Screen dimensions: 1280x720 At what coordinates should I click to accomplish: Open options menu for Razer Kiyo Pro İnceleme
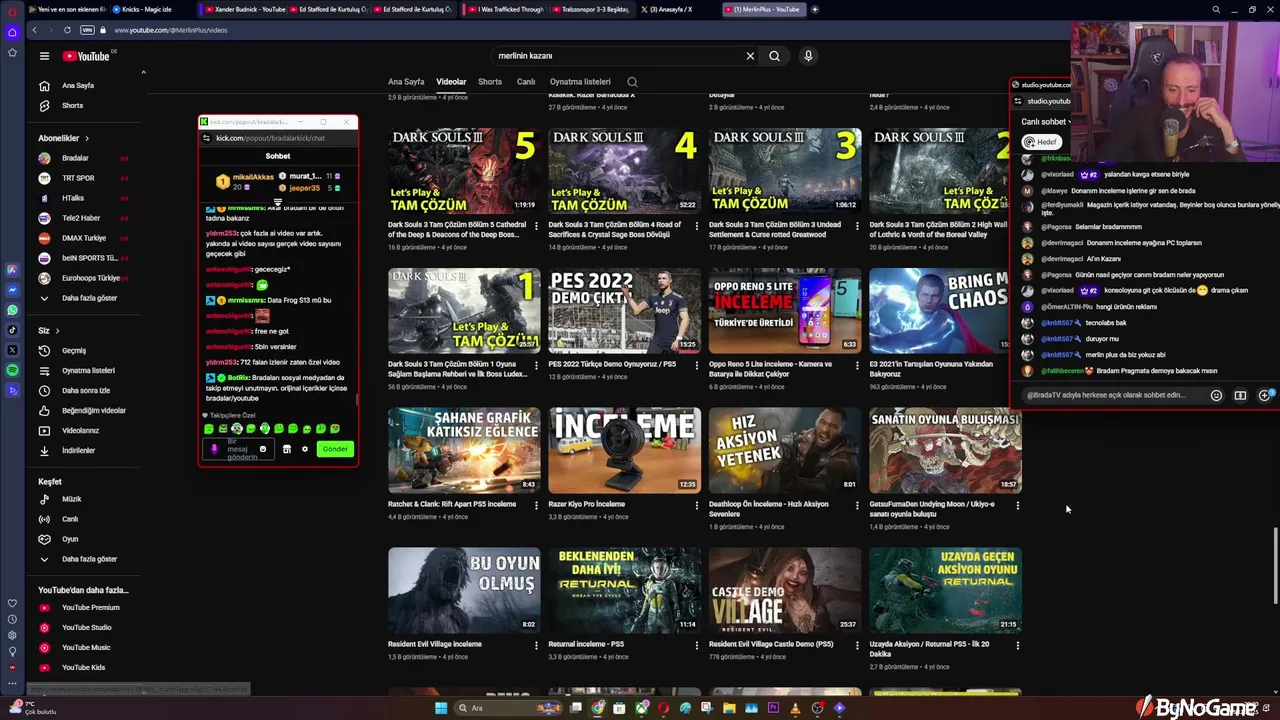point(697,506)
